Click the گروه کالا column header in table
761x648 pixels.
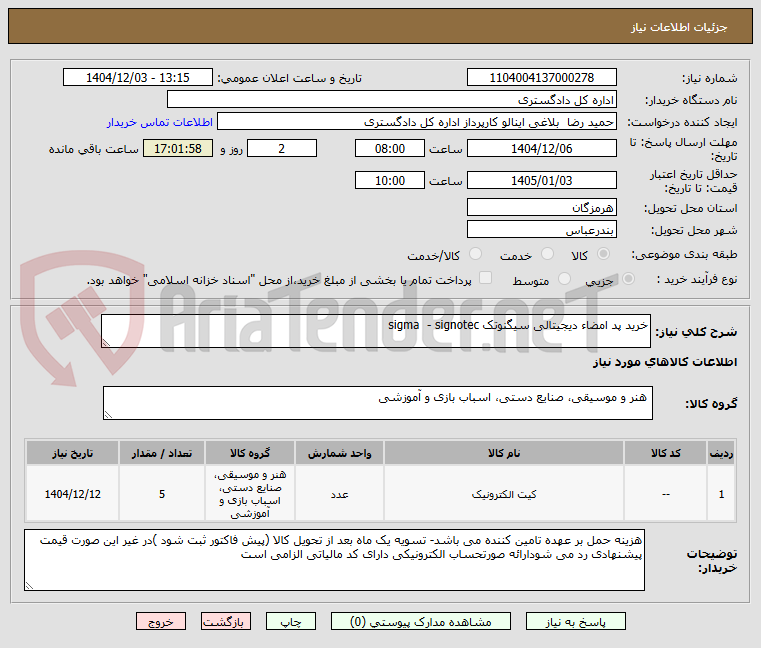click(249, 453)
